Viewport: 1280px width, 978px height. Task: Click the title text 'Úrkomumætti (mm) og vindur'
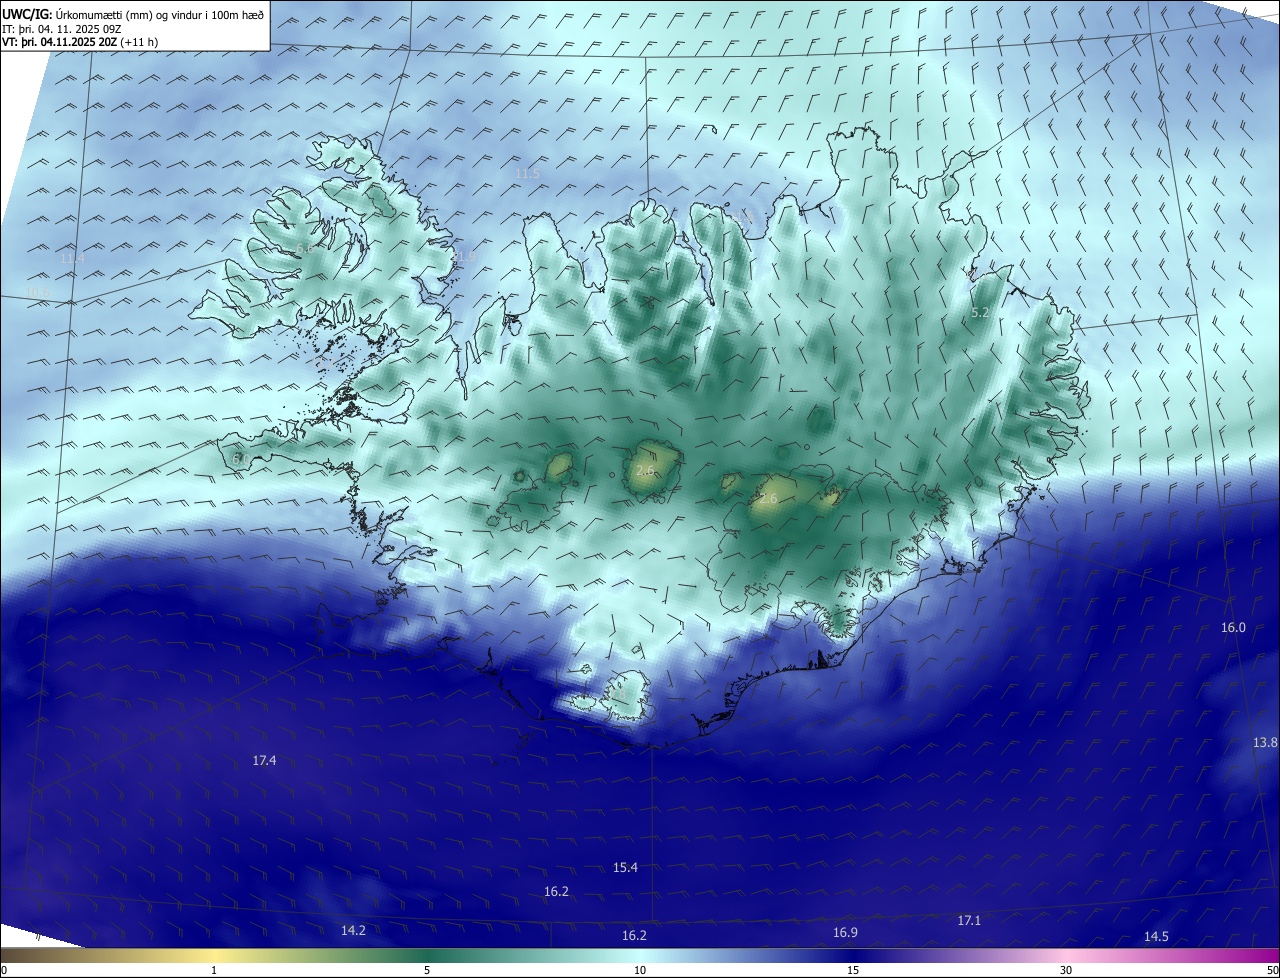pos(128,14)
